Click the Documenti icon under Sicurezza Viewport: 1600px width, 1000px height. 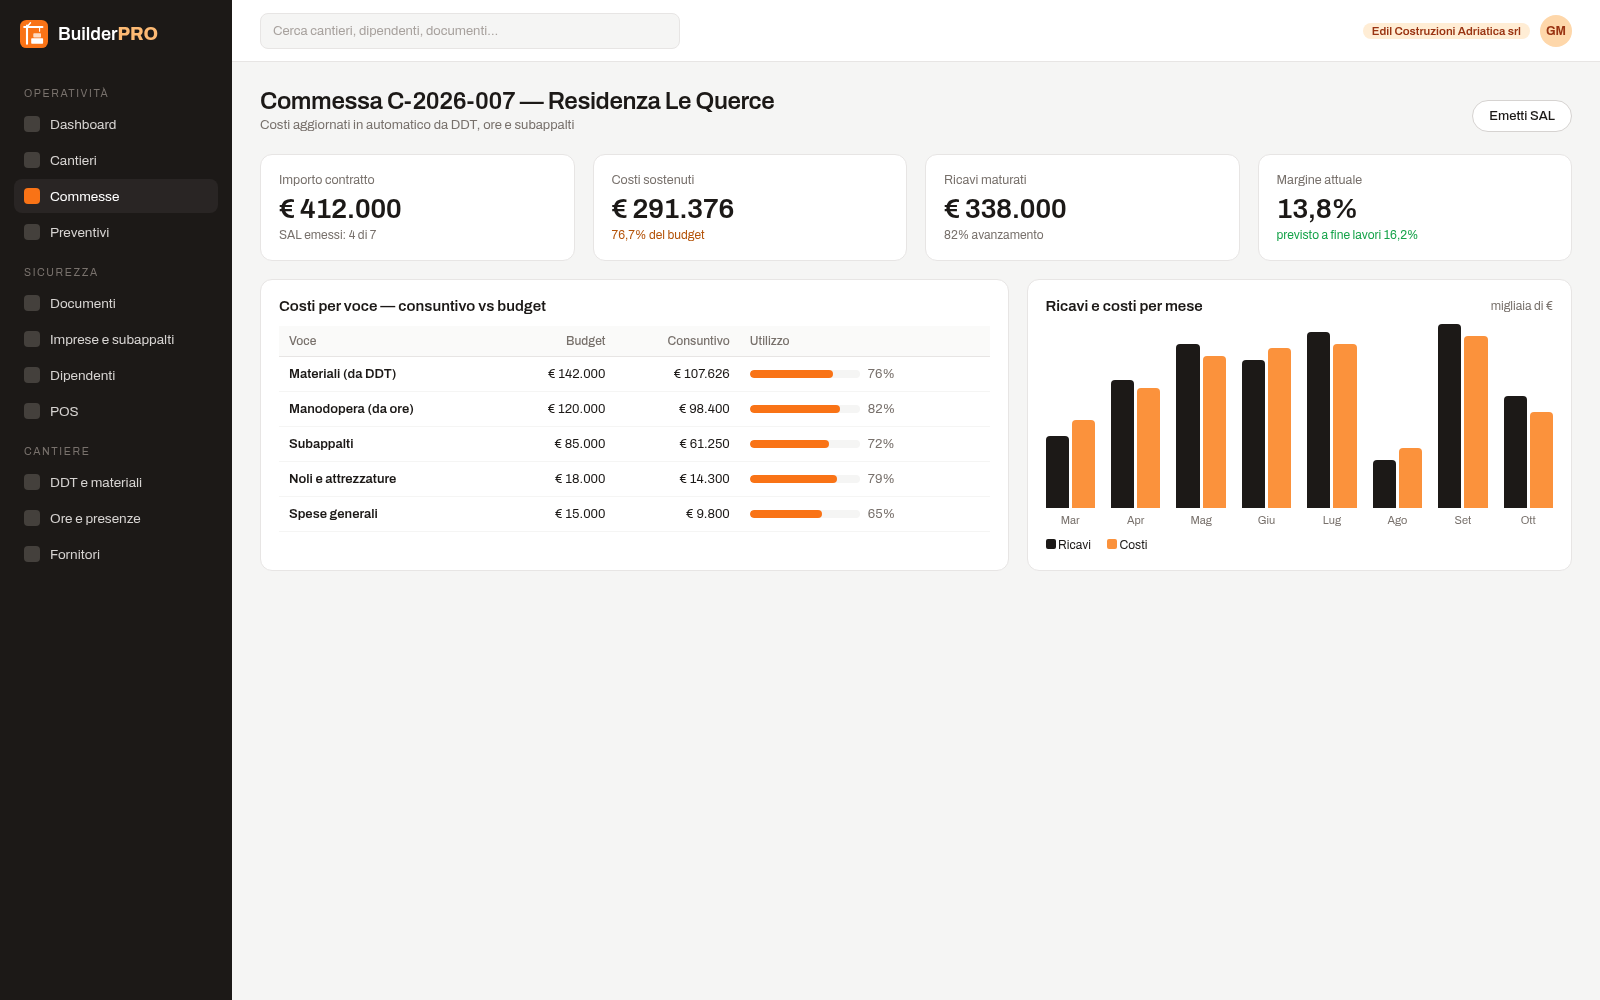32,303
